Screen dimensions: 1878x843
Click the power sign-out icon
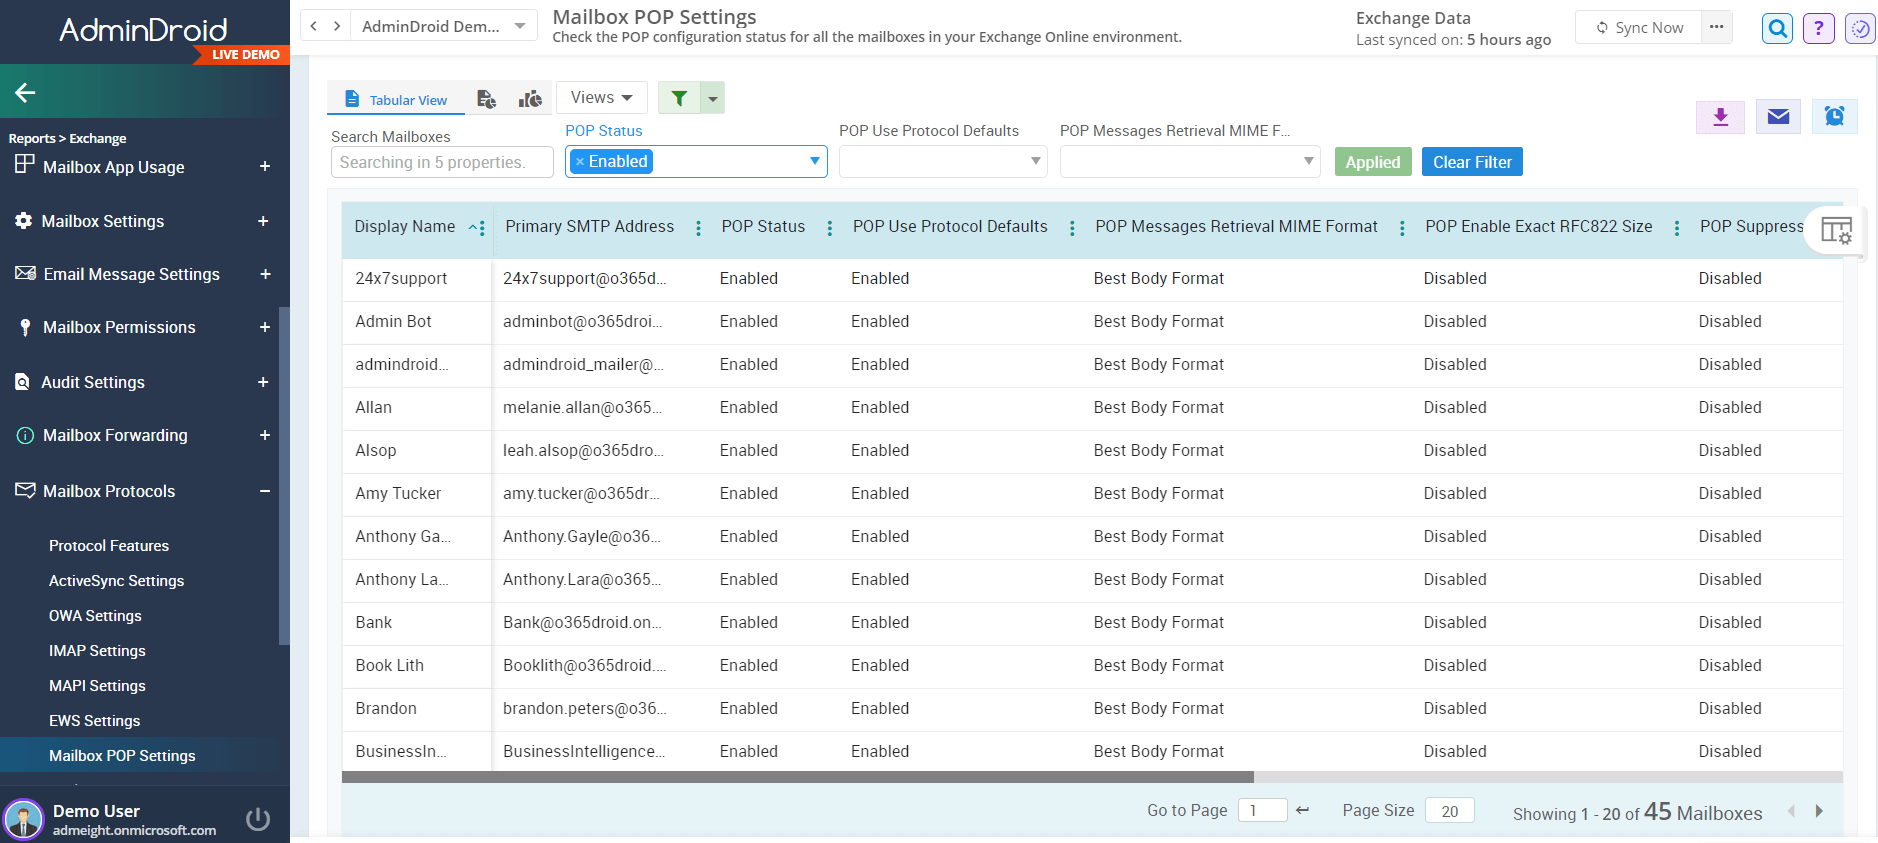click(258, 819)
